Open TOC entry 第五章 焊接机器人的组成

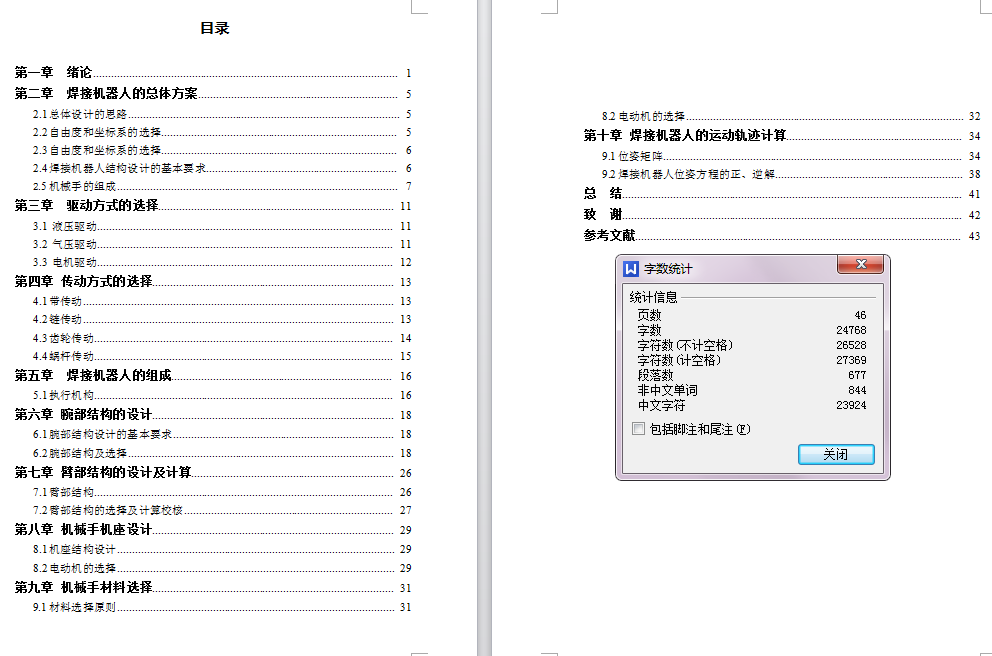[213, 376]
